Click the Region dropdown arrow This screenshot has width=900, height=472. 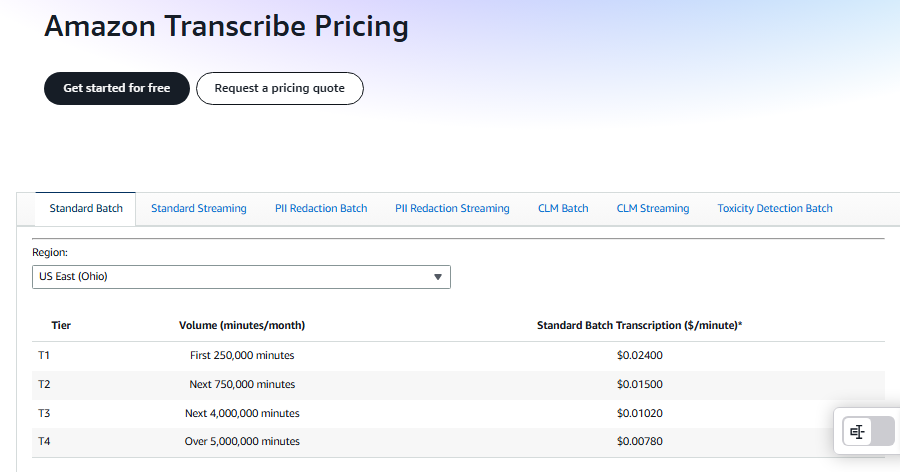pyautogui.click(x=437, y=277)
